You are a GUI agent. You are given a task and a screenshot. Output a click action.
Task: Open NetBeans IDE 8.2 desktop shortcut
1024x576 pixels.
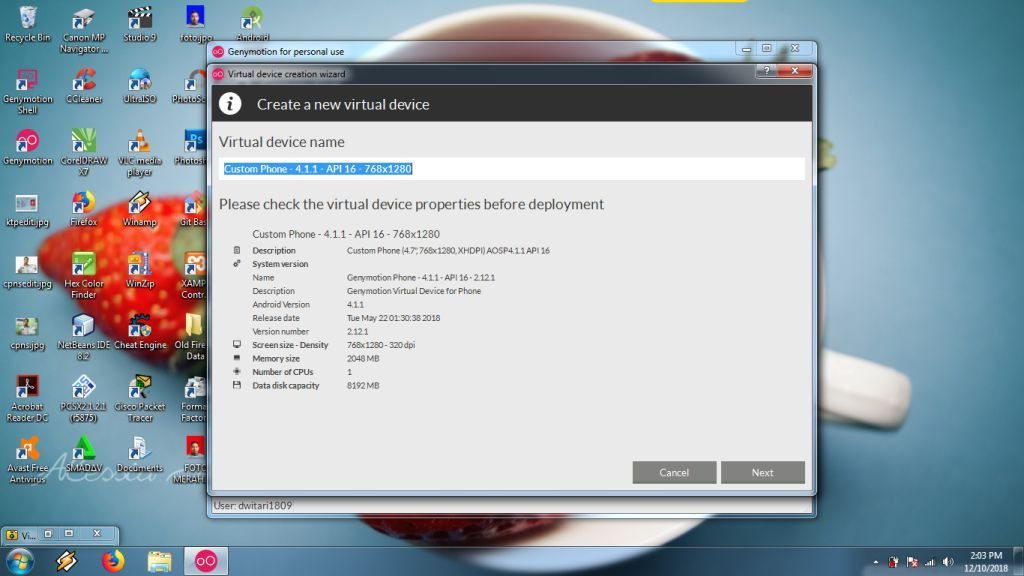(x=84, y=337)
